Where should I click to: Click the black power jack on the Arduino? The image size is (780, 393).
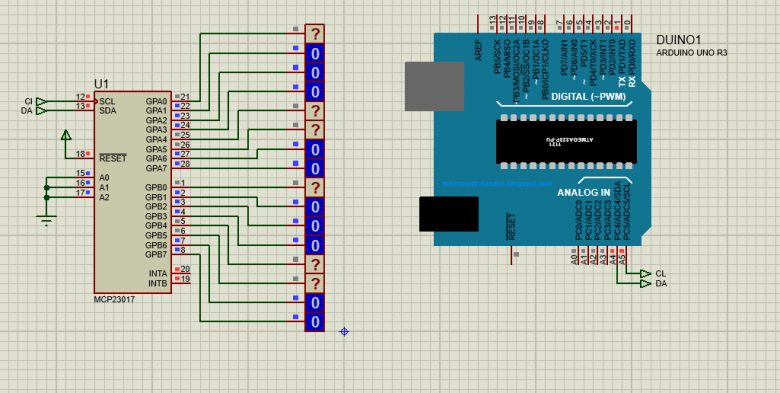[x=449, y=214]
